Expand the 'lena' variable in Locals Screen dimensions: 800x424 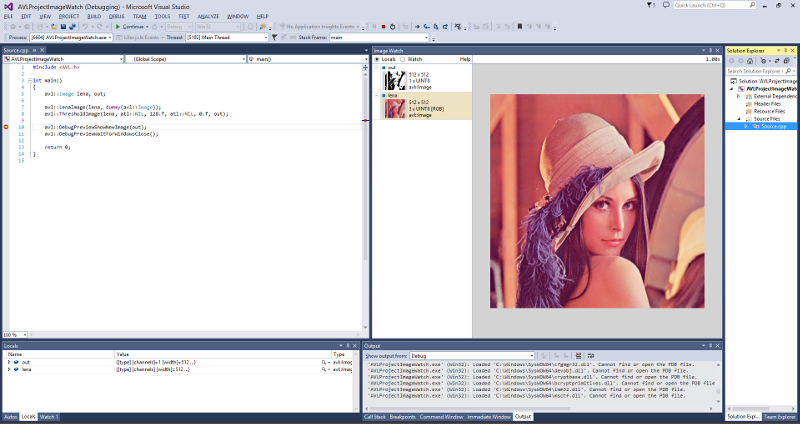9,370
